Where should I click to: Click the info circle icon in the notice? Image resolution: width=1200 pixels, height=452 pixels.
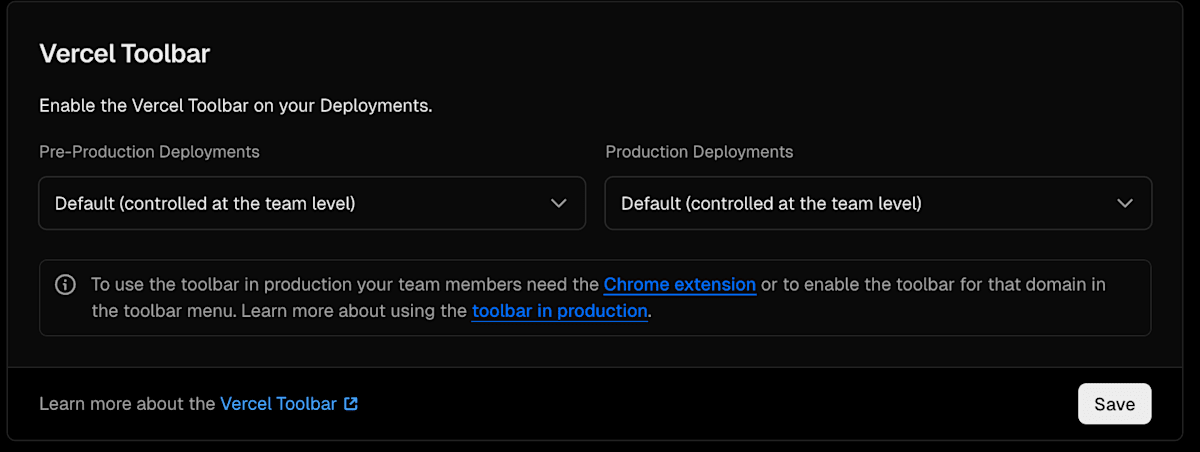pyautogui.click(x=65, y=285)
